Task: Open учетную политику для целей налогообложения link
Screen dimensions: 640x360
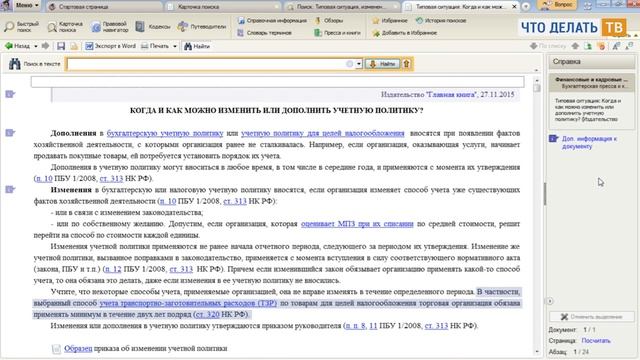Action: coord(322,133)
